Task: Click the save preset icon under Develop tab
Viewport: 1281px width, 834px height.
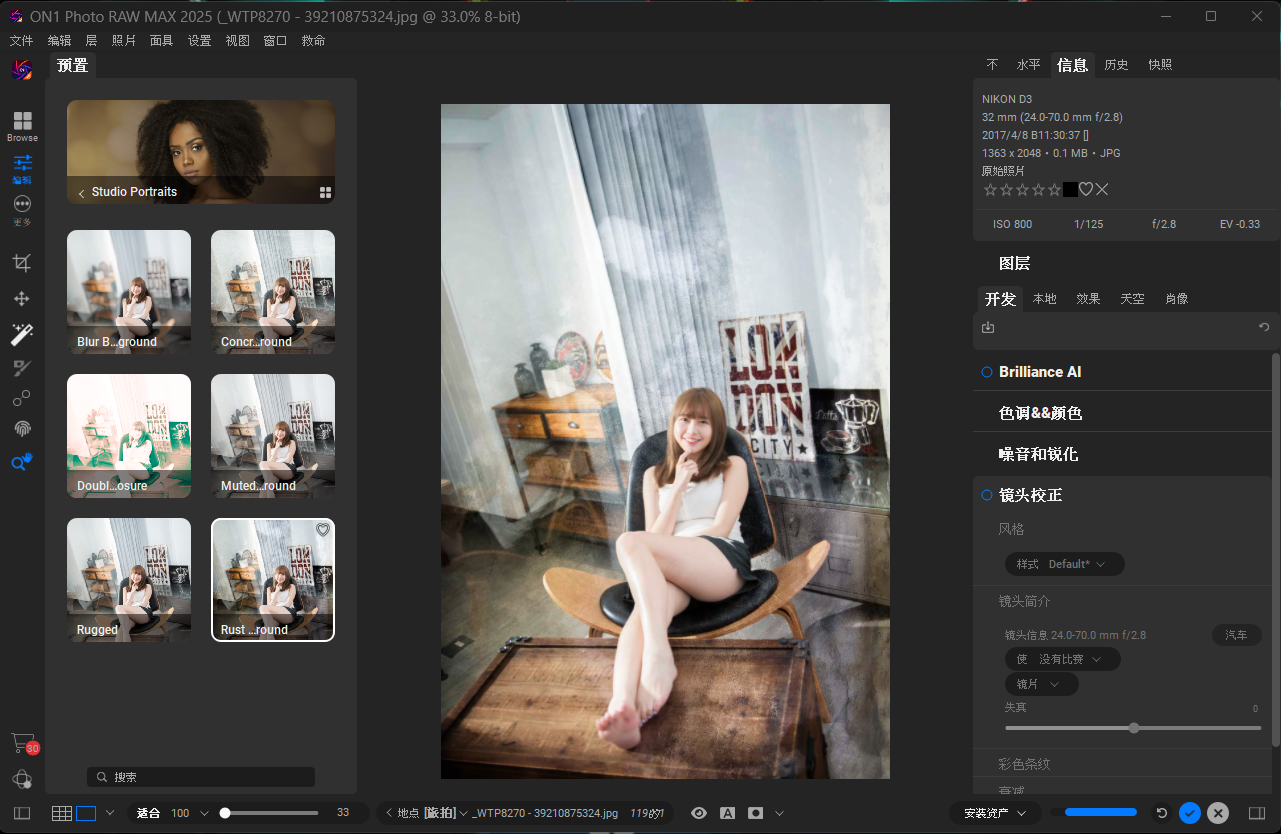Action: click(x=988, y=327)
